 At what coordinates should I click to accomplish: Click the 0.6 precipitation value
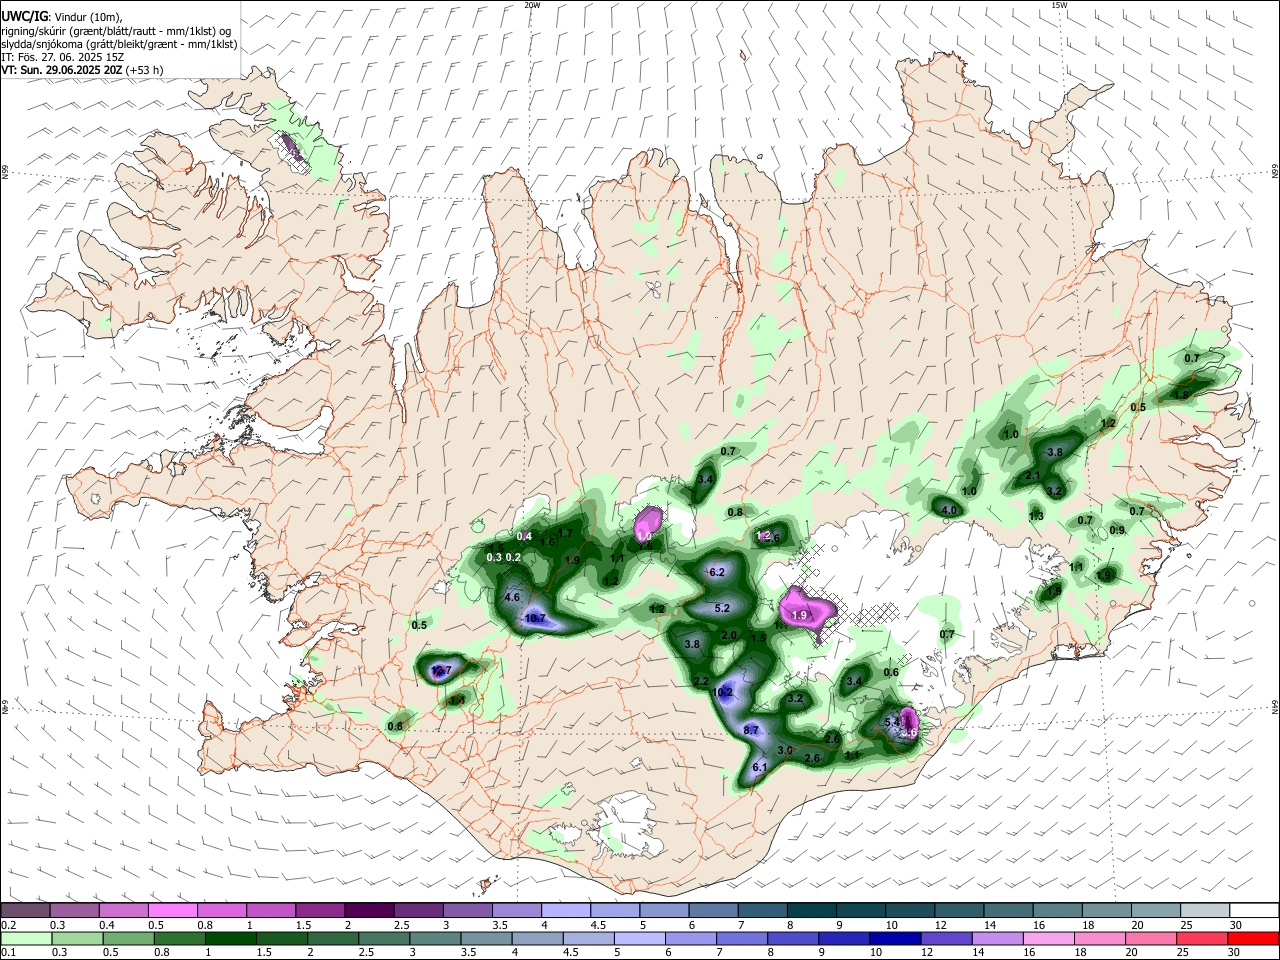tap(891, 673)
